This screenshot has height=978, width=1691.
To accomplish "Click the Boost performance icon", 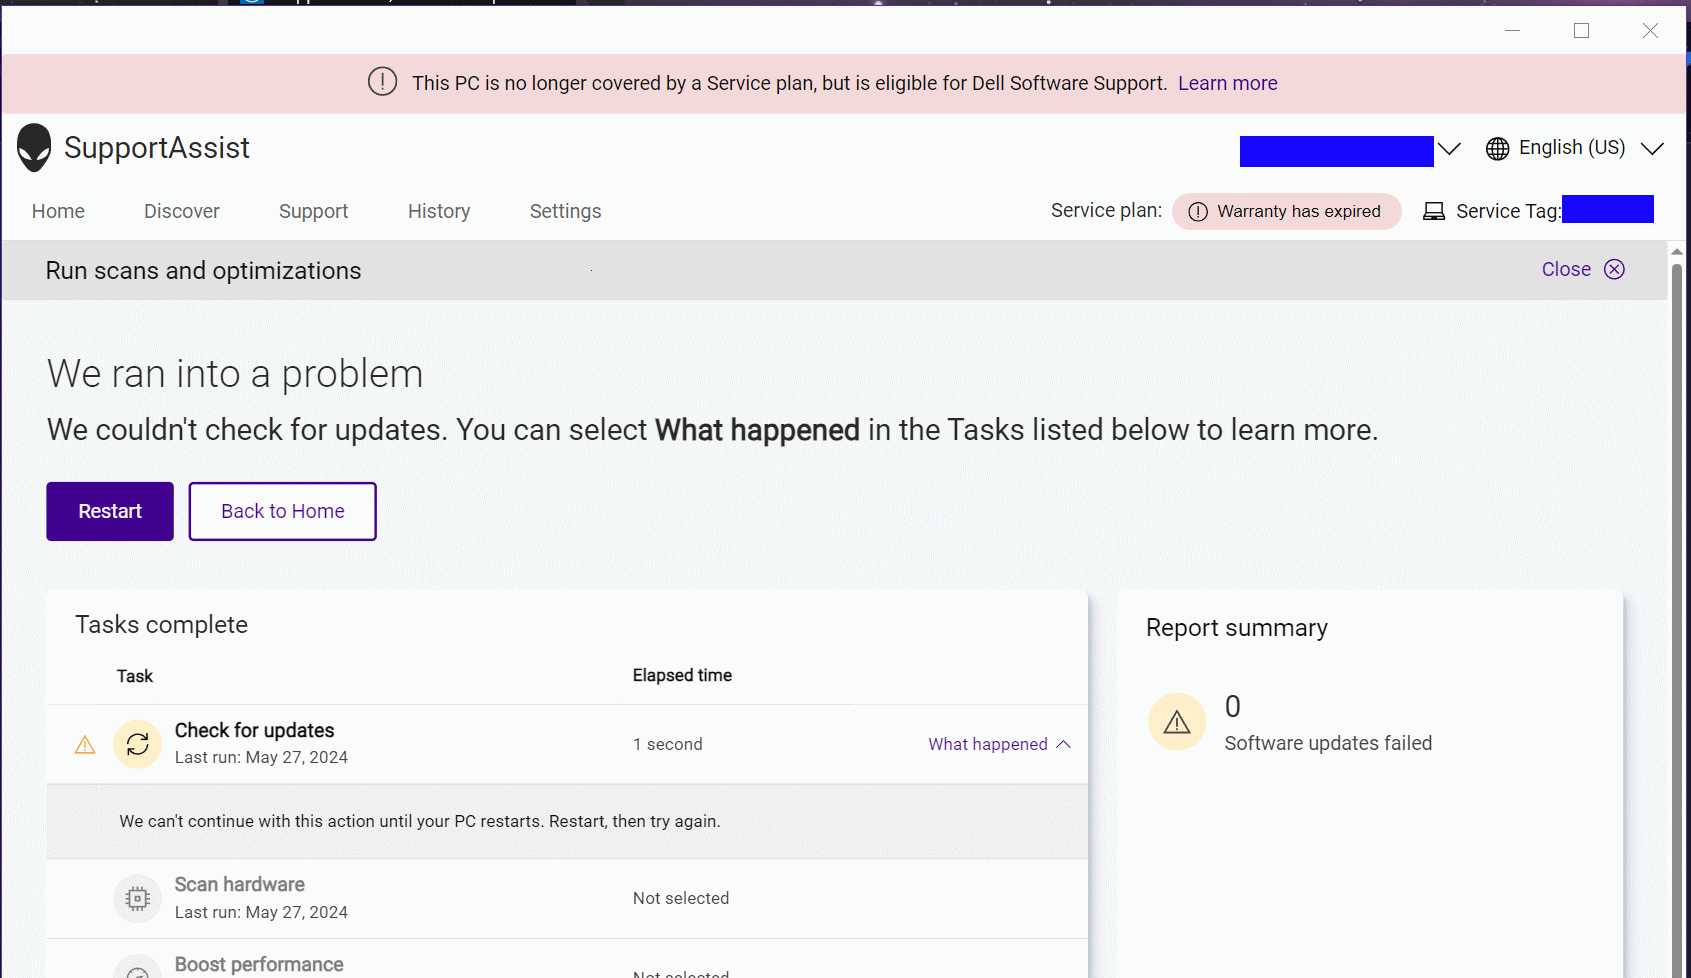I will tap(137, 968).
